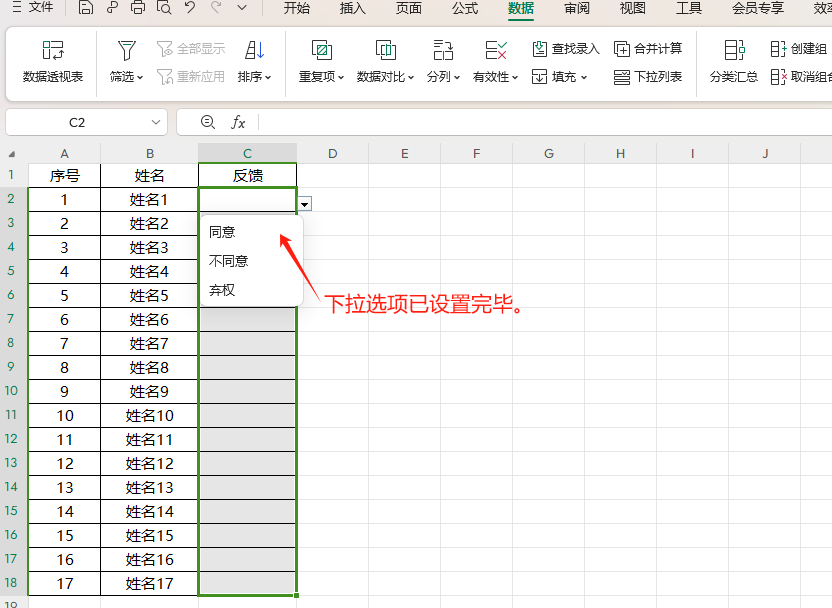Image resolution: width=832 pixels, height=608 pixels.
Task: Switch to the 插入 tab
Action: [x=352, y=8]
